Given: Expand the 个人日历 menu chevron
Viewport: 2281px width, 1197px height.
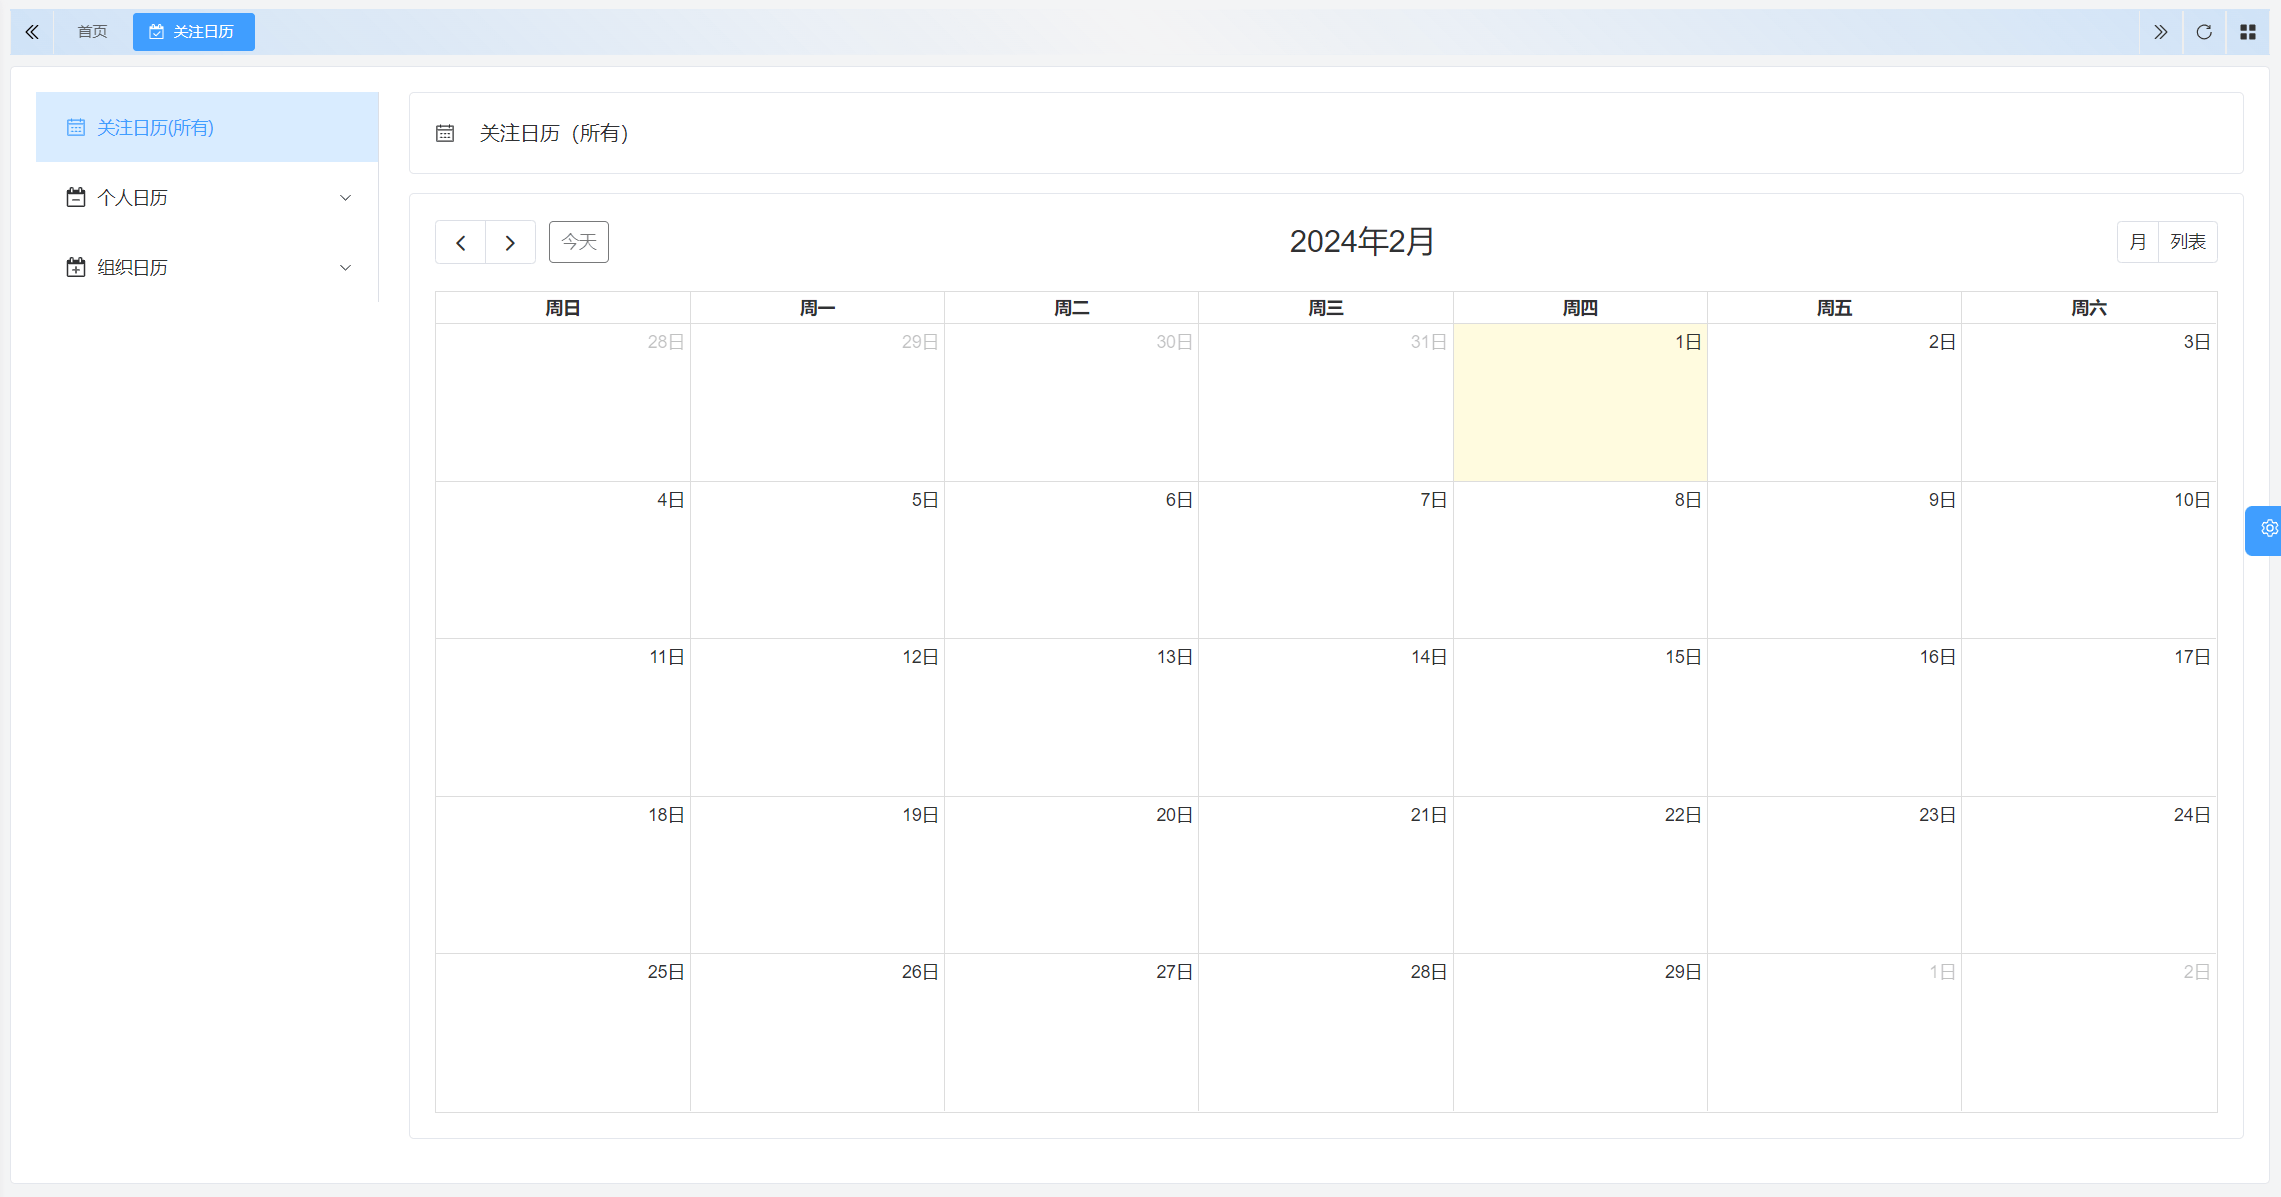Looking at the screenshot, I should [x=346, y=198].
